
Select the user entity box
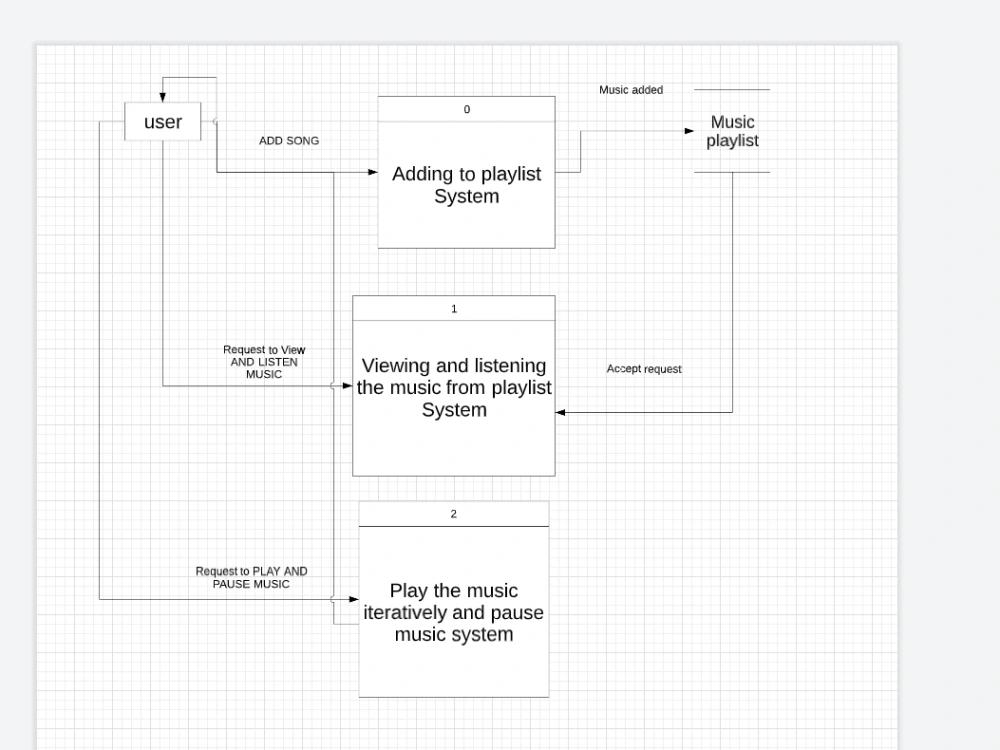[x=161, y=122]
